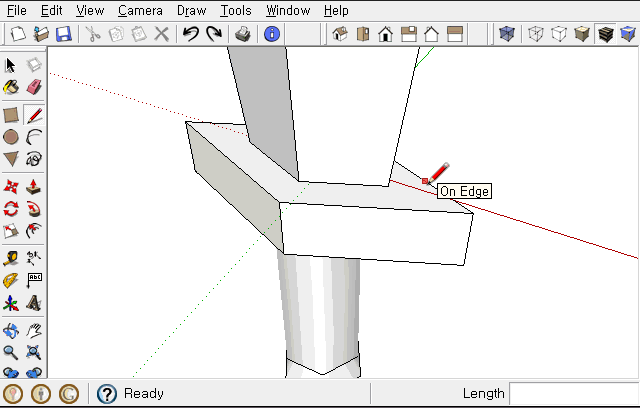Image resolution: width=640 pixels, height=408 pixels.
Task: Open the File menu
Action: (x=17, y=10)
